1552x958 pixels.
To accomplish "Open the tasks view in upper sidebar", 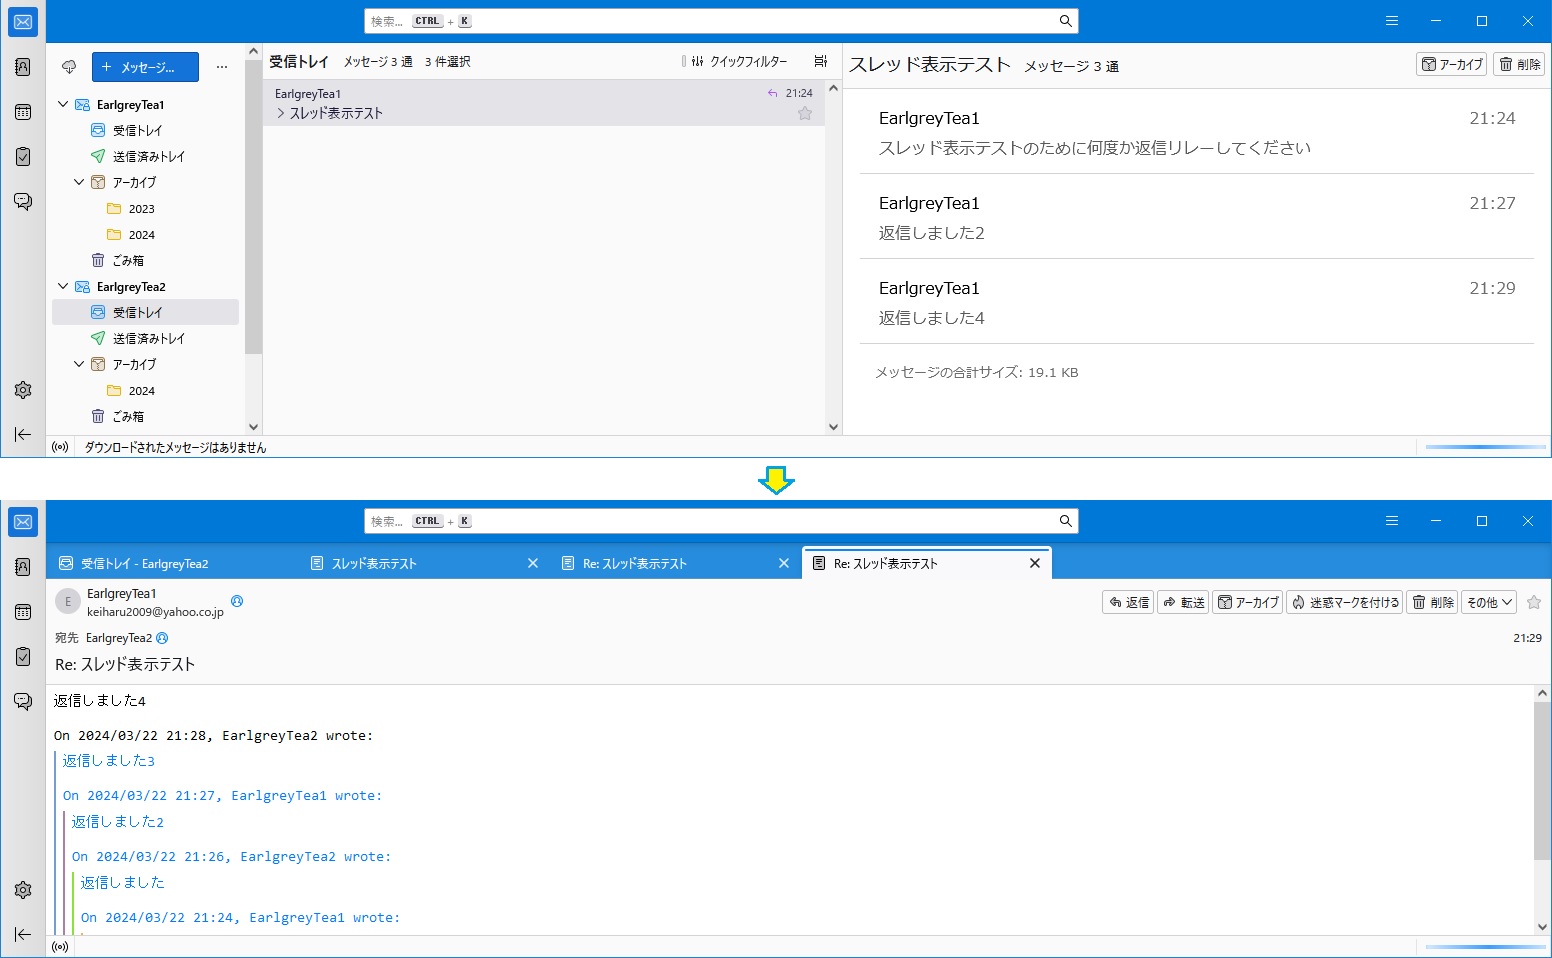I will 23,157.
